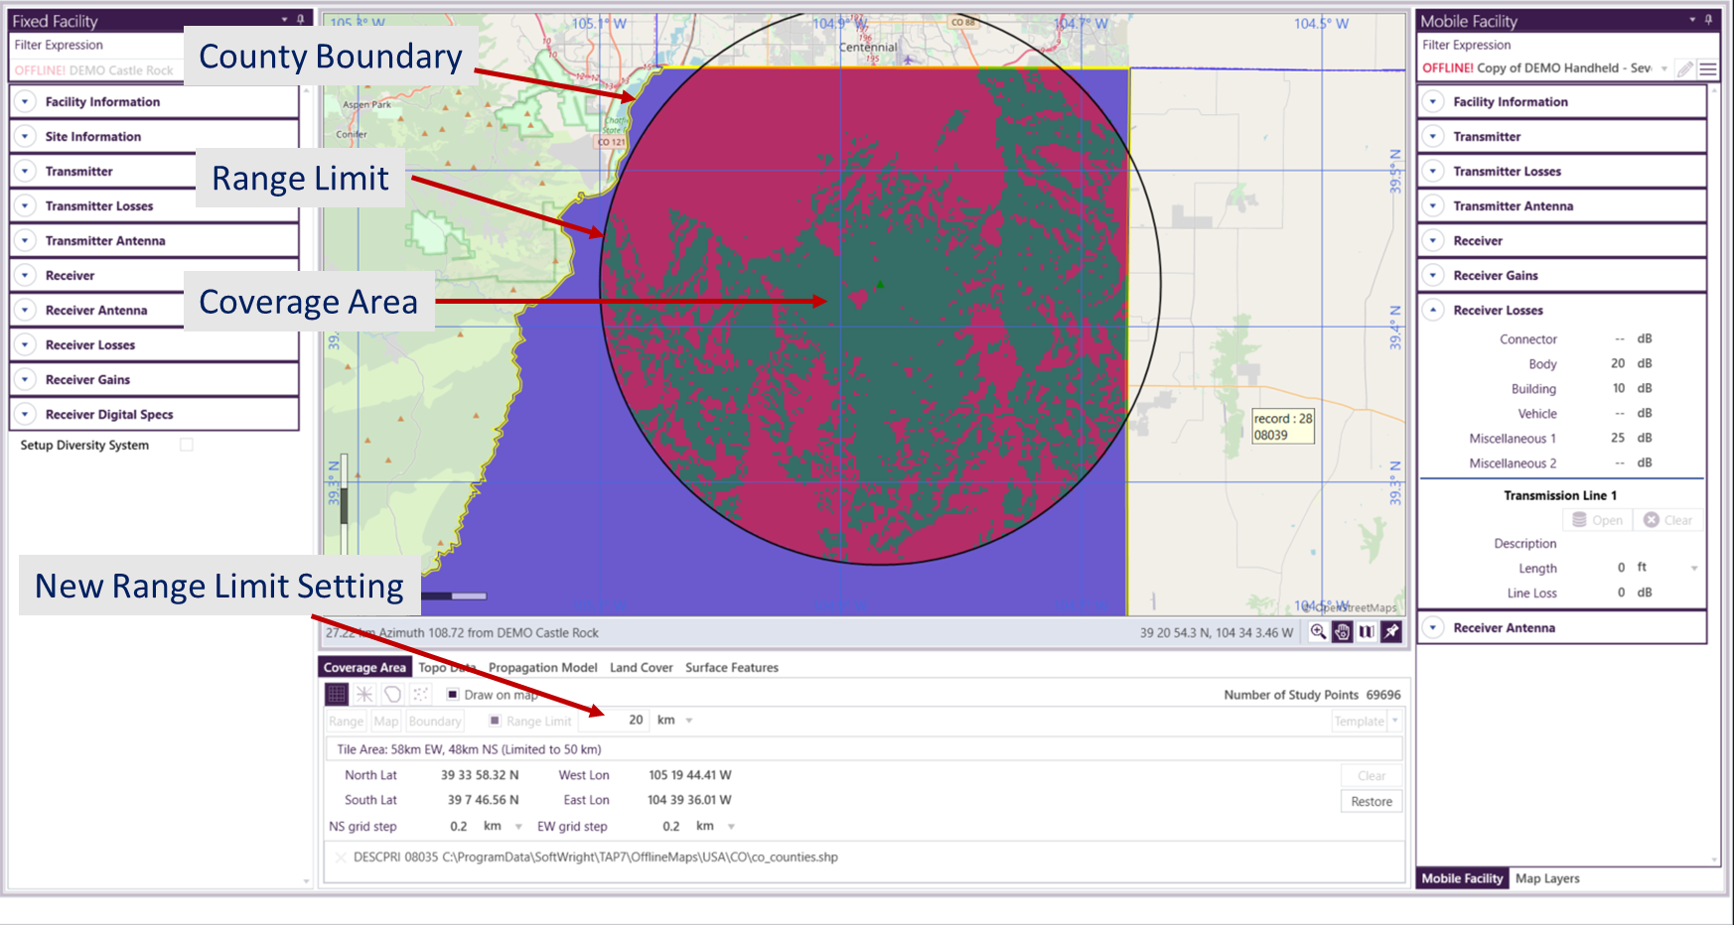This screenshot has height=925, width=1734.
Task: Click the Restore button
Action: pos(1371,801)
